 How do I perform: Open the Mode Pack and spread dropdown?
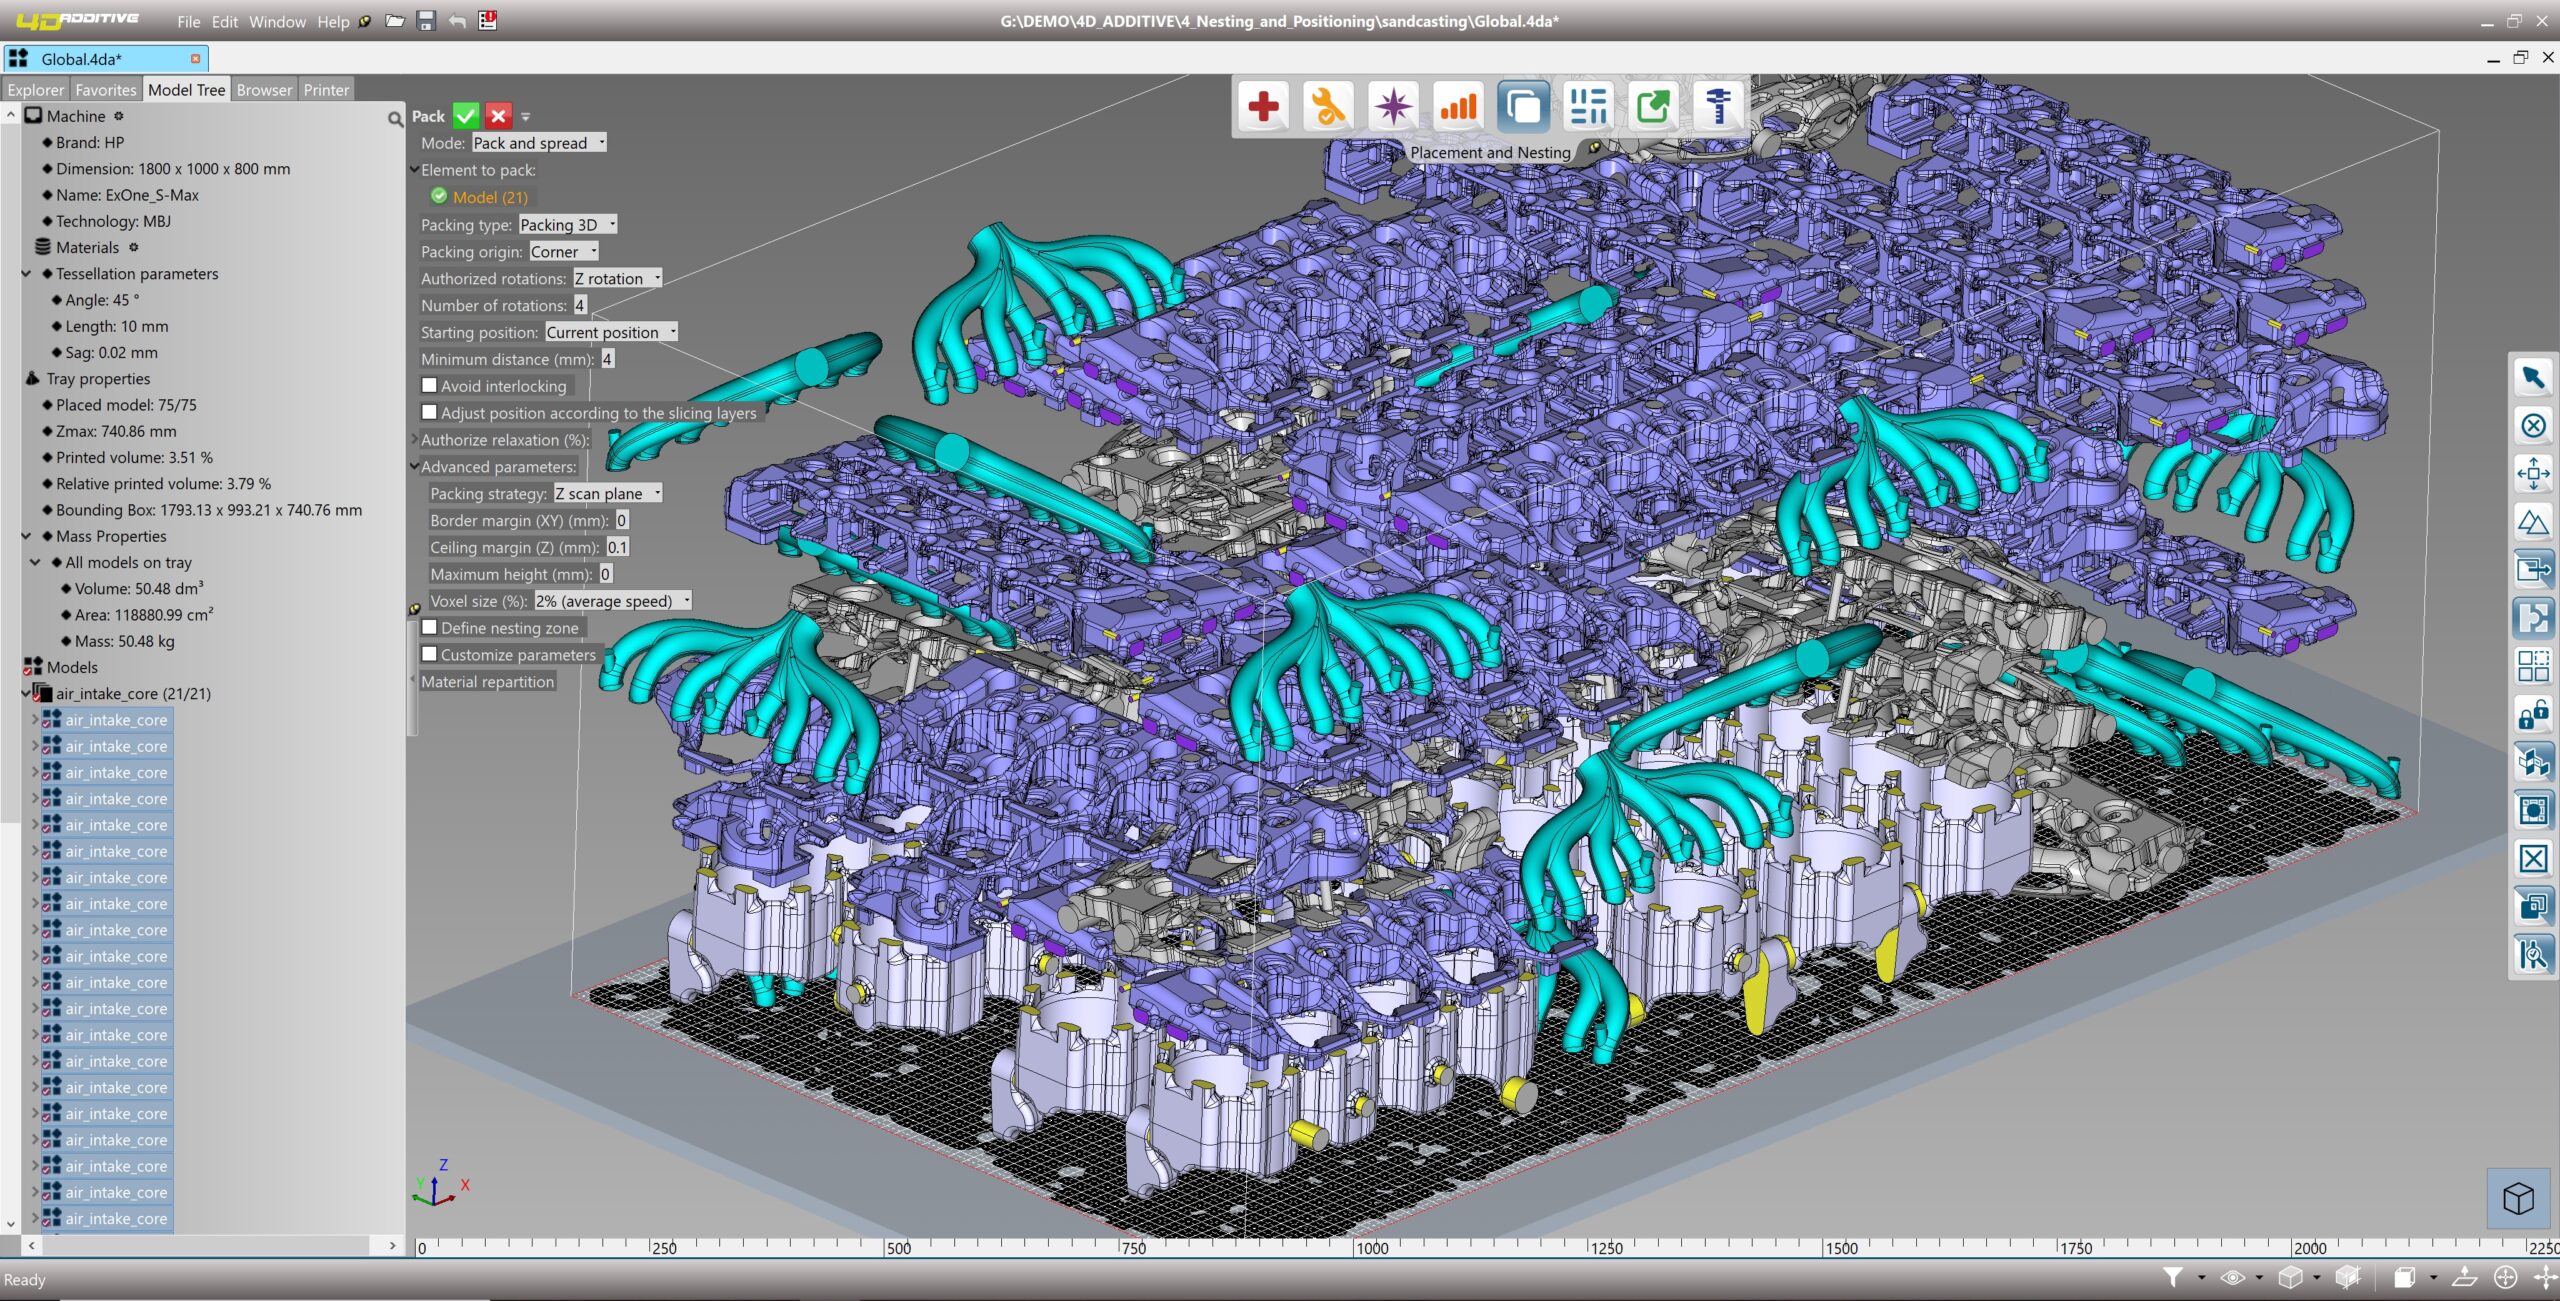point(539,143)
